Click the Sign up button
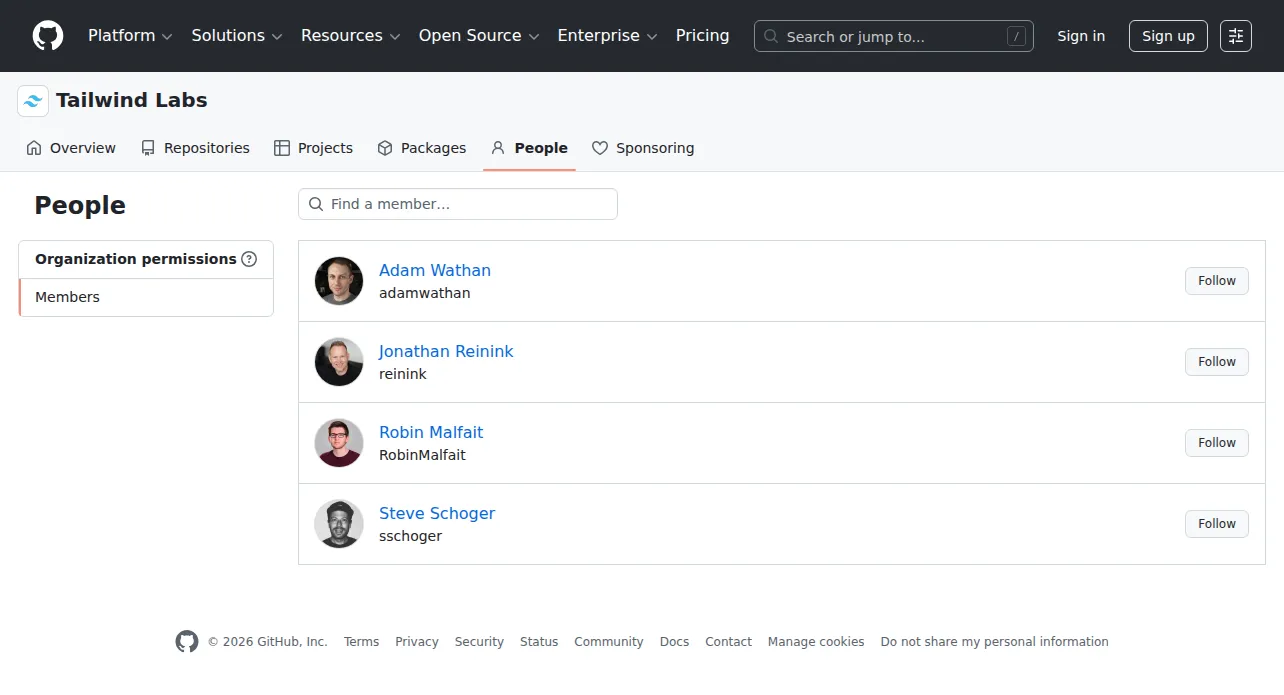Screen dimensions: 1284x695 [1168, 36]
